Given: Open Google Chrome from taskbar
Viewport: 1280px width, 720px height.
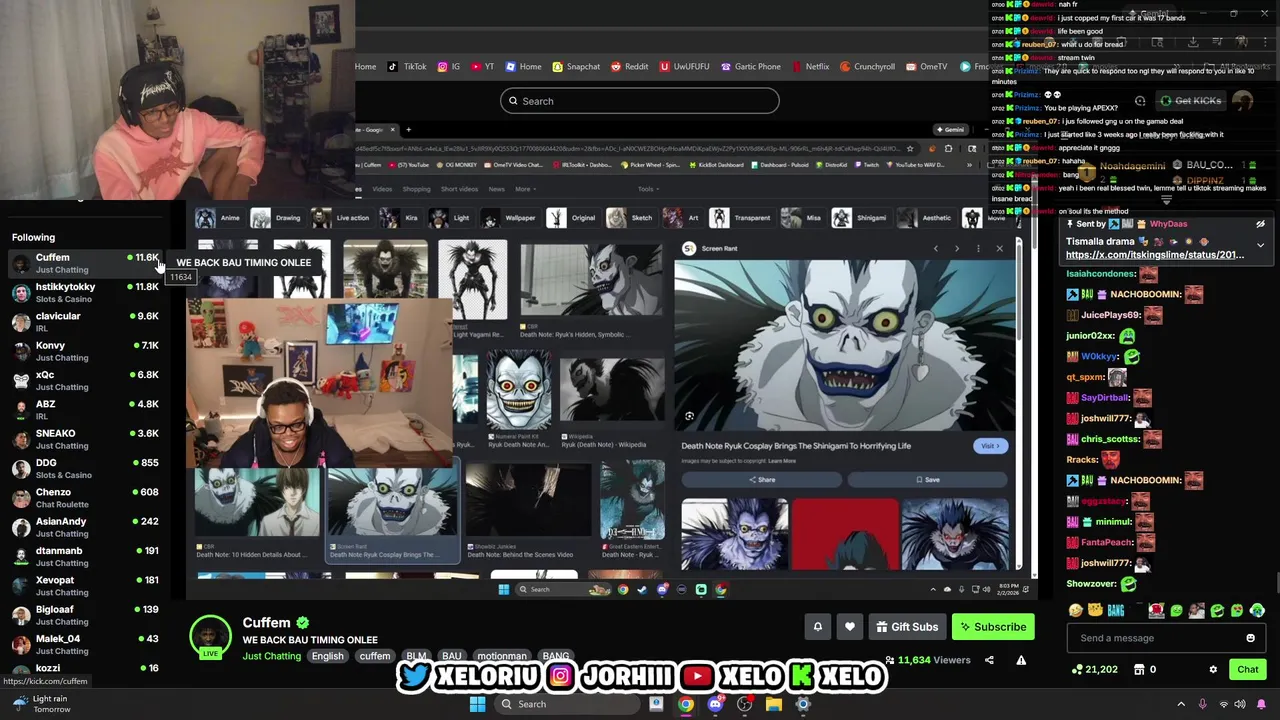Looking at the screenshot, I should click(x=685, y=704).
